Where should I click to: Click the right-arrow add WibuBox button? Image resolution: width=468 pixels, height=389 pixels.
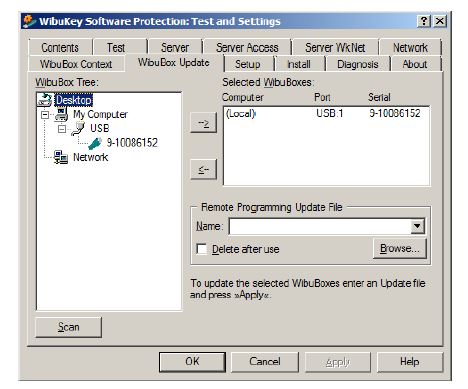pos(204,123)
